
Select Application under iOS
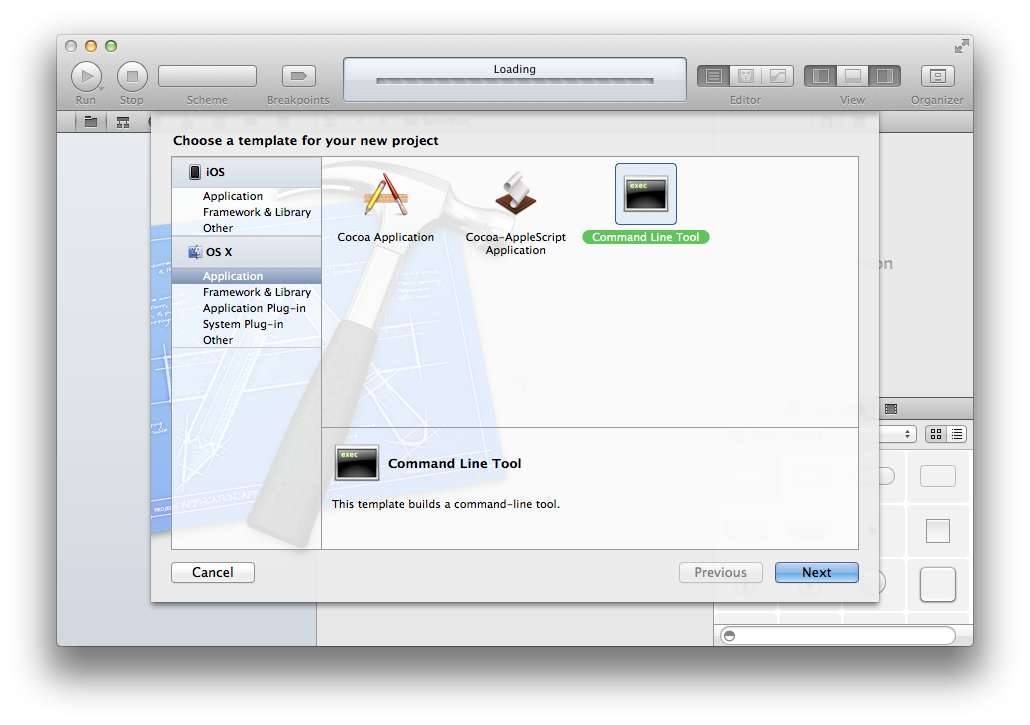click(246, 196)
